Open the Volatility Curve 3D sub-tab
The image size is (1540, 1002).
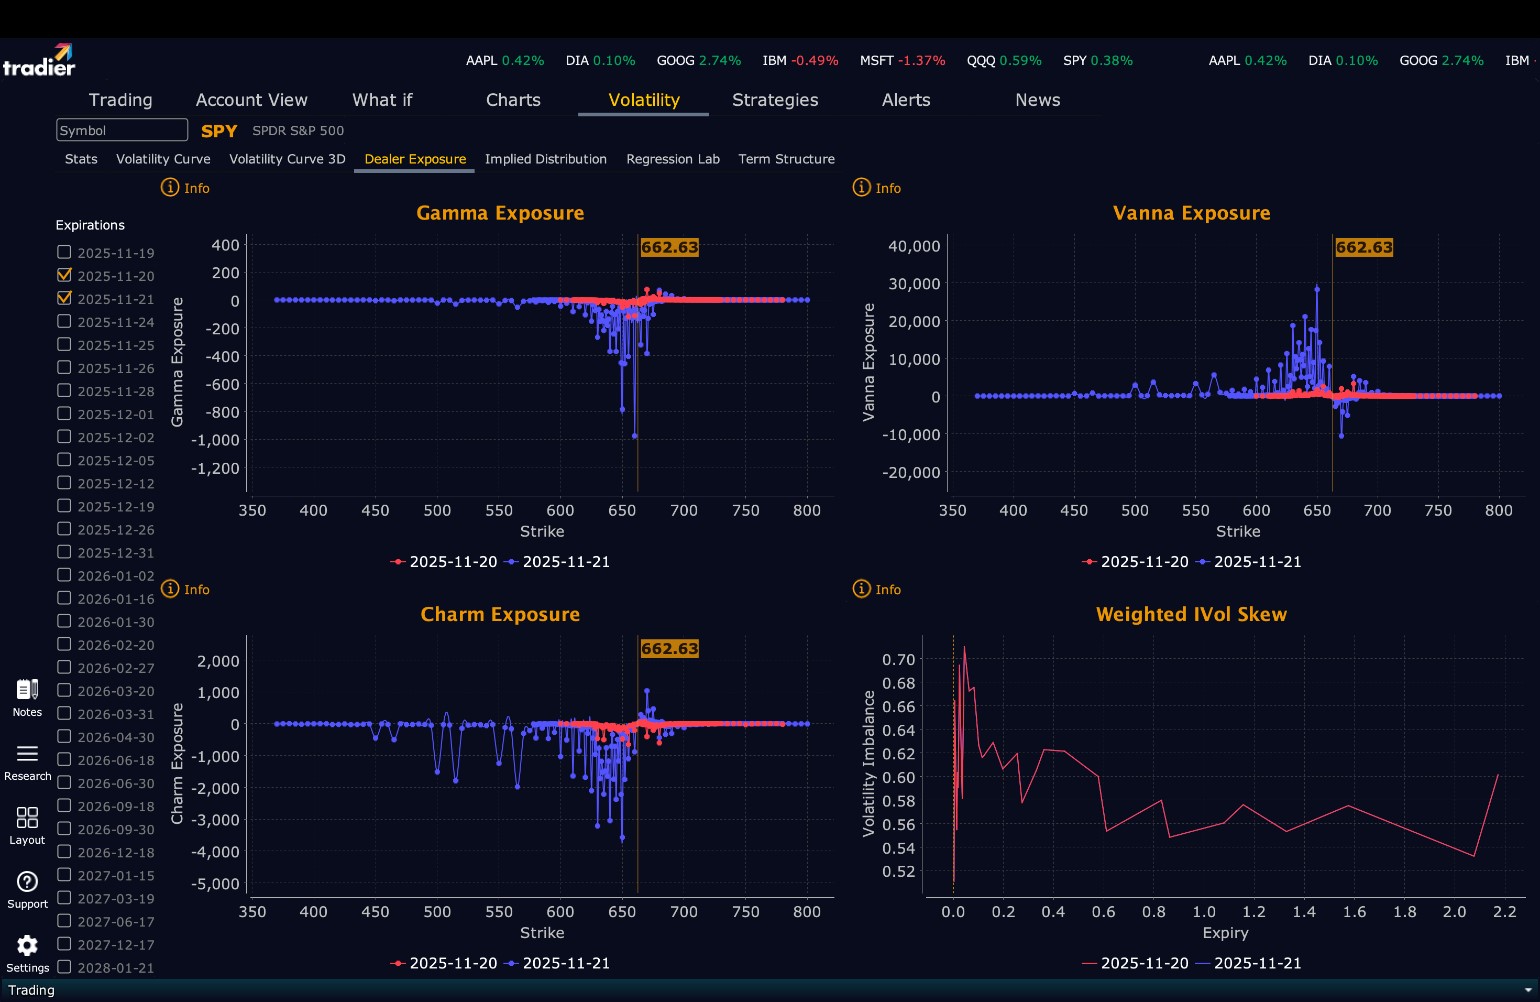pos(287,159)
